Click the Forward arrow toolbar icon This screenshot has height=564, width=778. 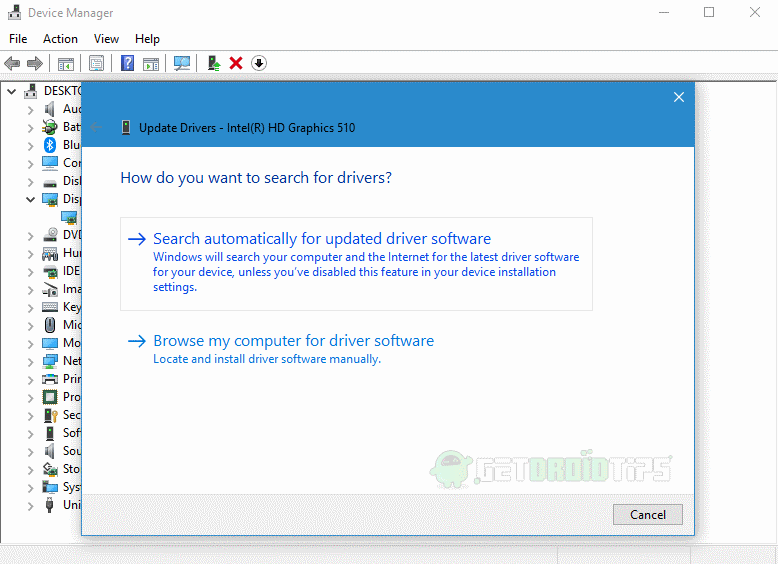point(35,63)
